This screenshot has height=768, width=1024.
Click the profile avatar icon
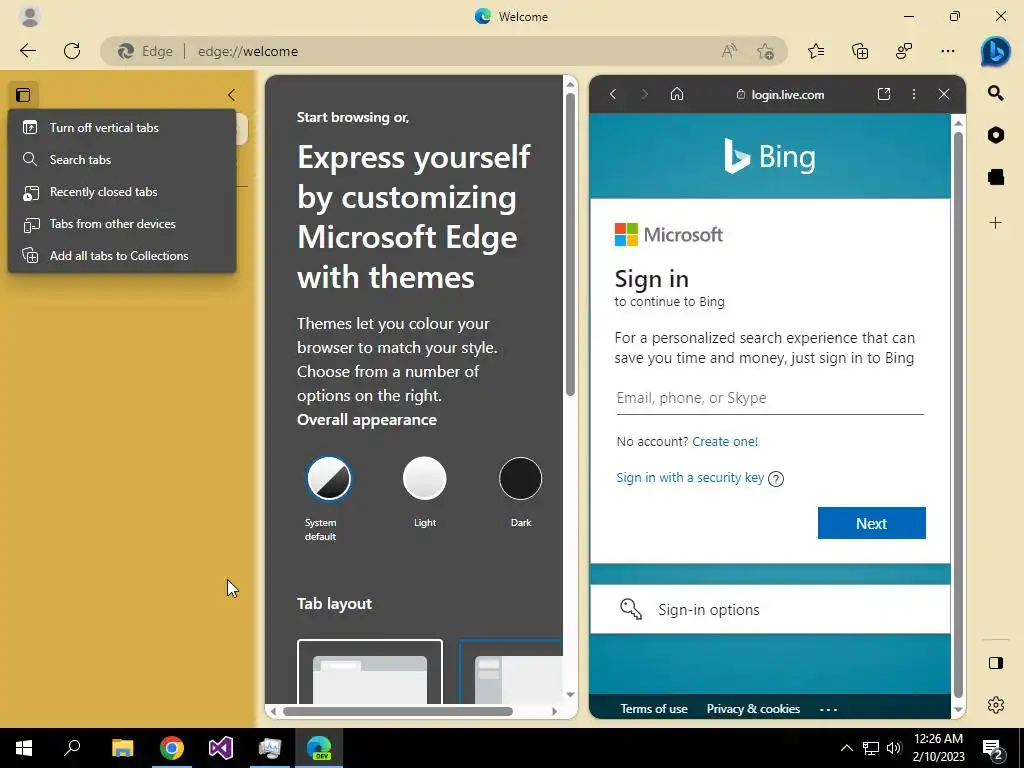tap(29, 16)
